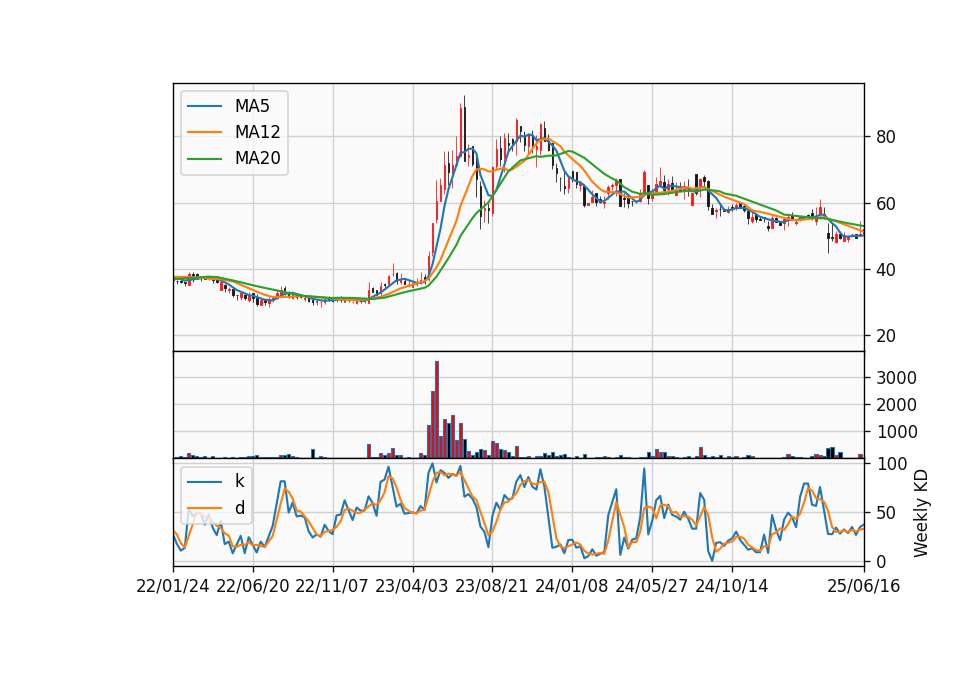Click the blue k legend line sample

(x=204, y=482)
